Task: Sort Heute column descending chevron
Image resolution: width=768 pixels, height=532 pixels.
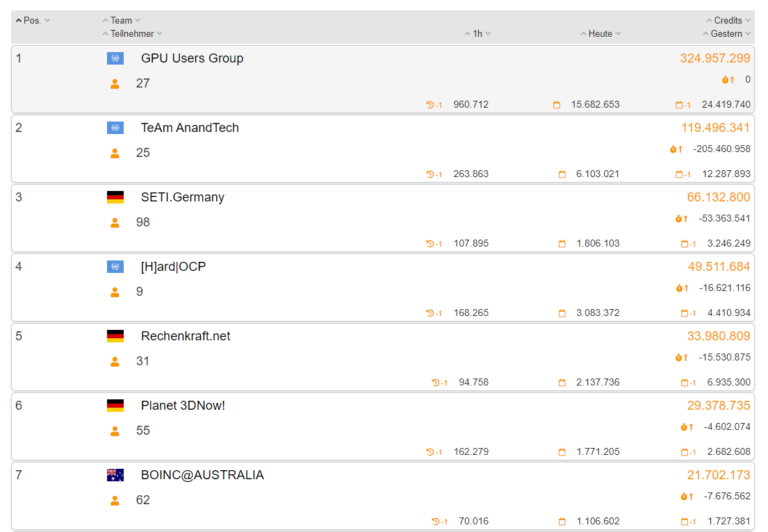Action: 618,34
